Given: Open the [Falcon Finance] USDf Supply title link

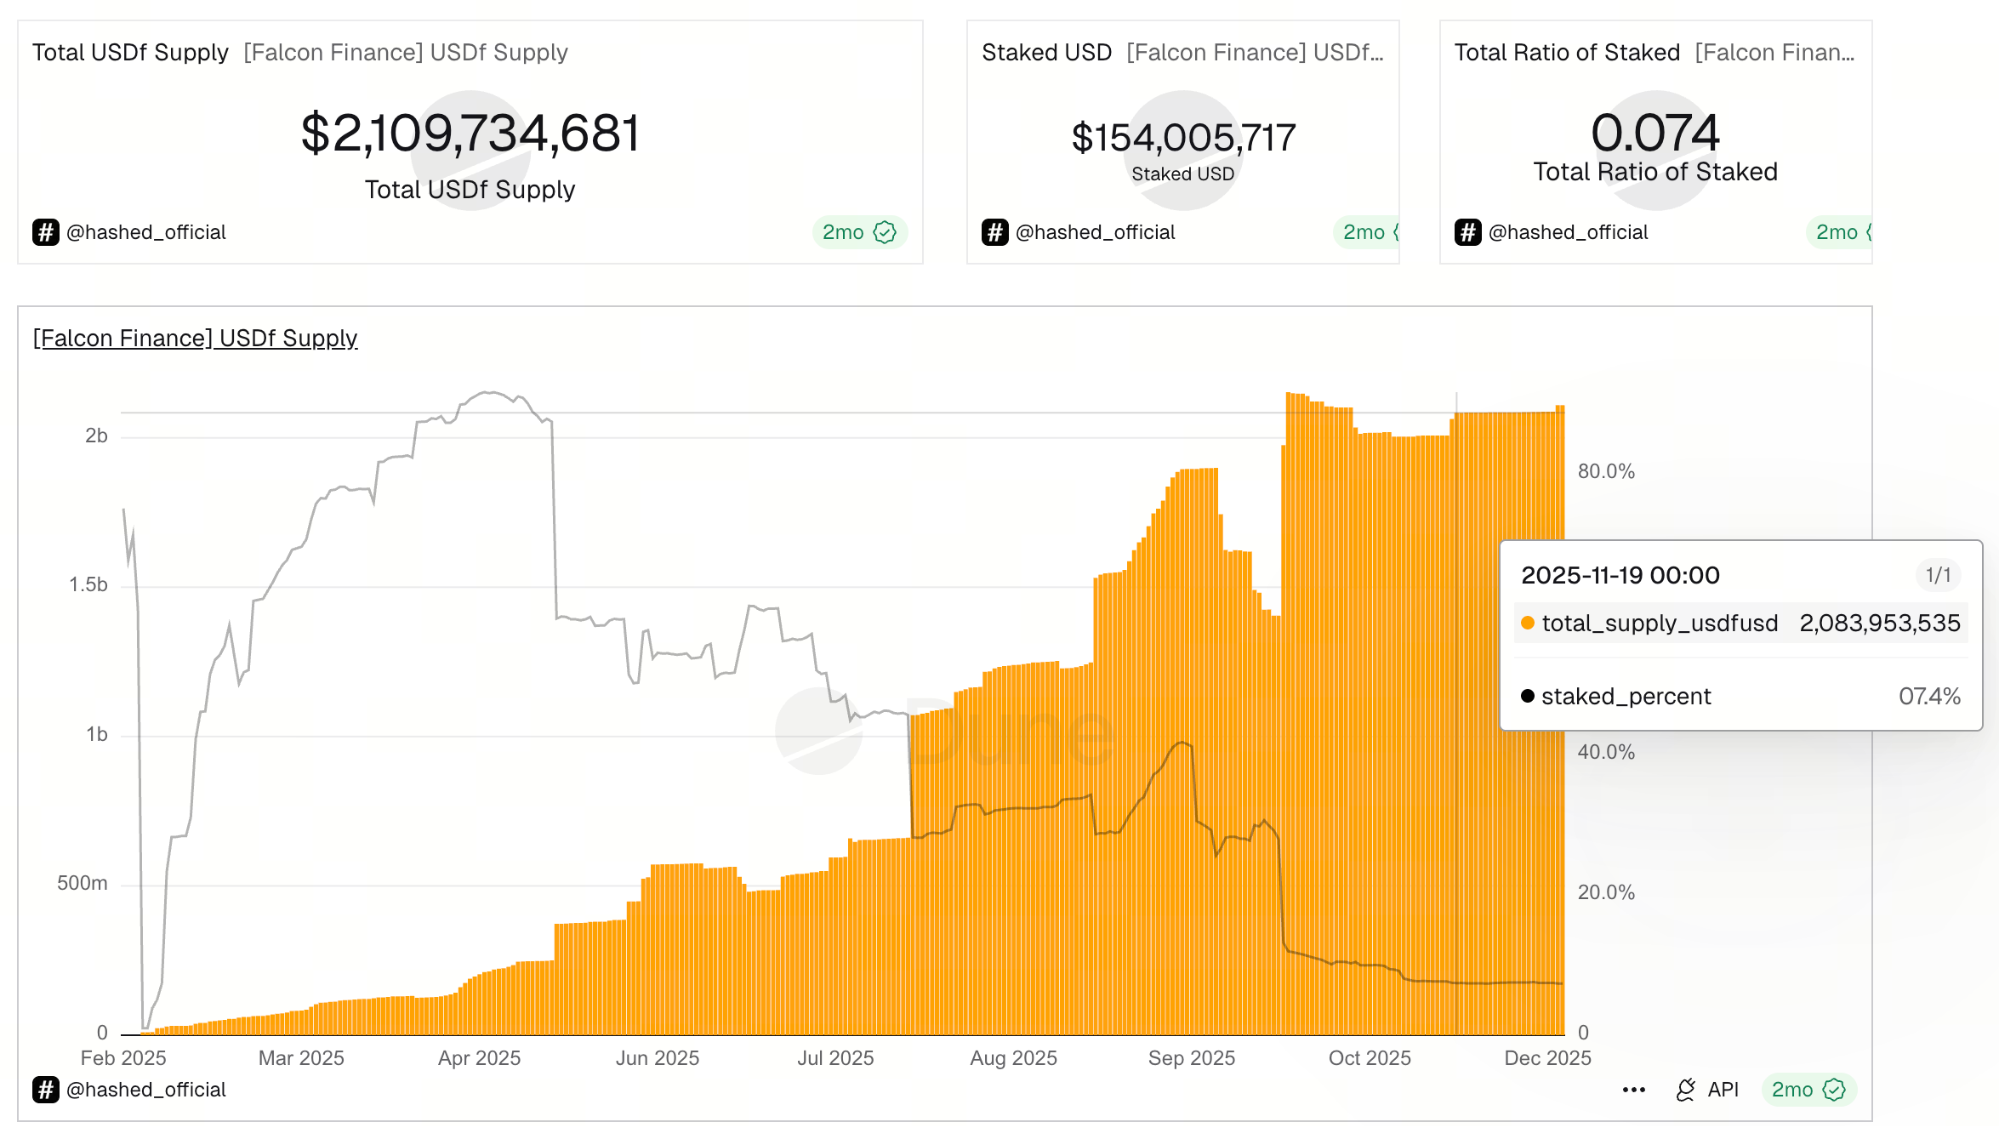Looking at the screenshot, I should (x=195, y=338).
